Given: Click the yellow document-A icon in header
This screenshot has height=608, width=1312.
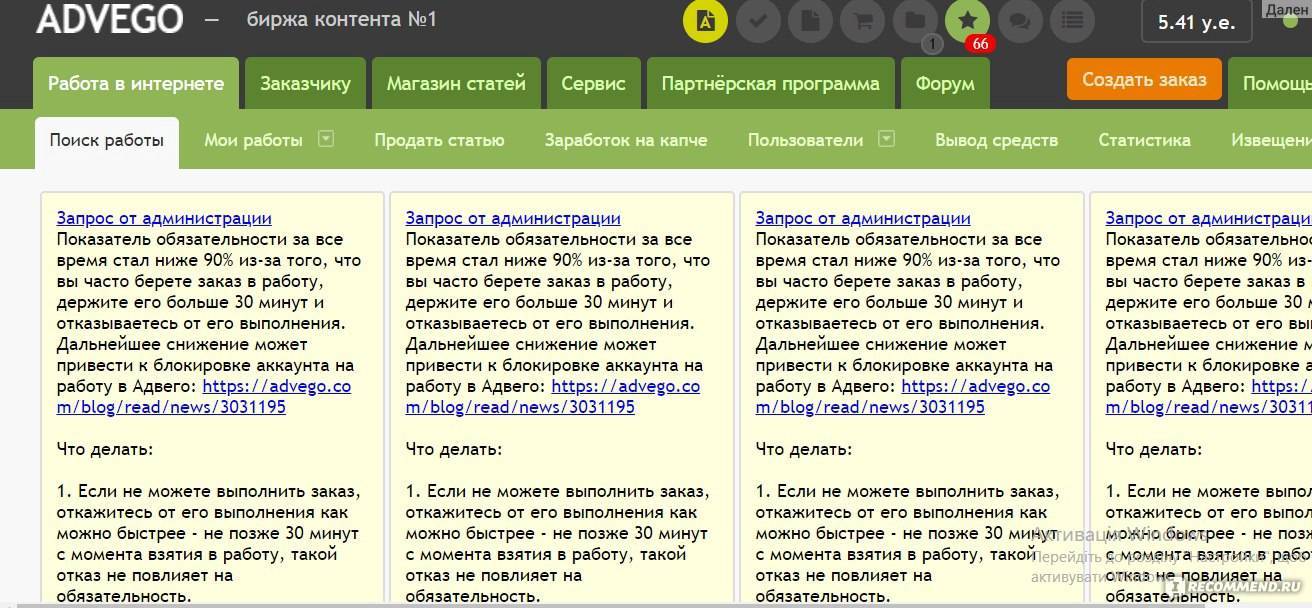Looking at the screenshot, I should click(x=706, y=21).
